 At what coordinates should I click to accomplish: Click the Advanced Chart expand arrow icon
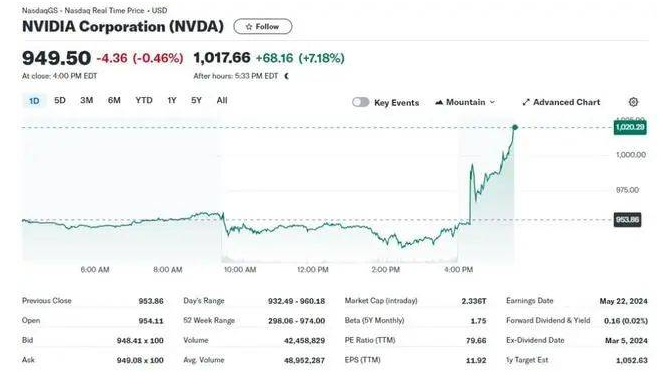(526, 102)
